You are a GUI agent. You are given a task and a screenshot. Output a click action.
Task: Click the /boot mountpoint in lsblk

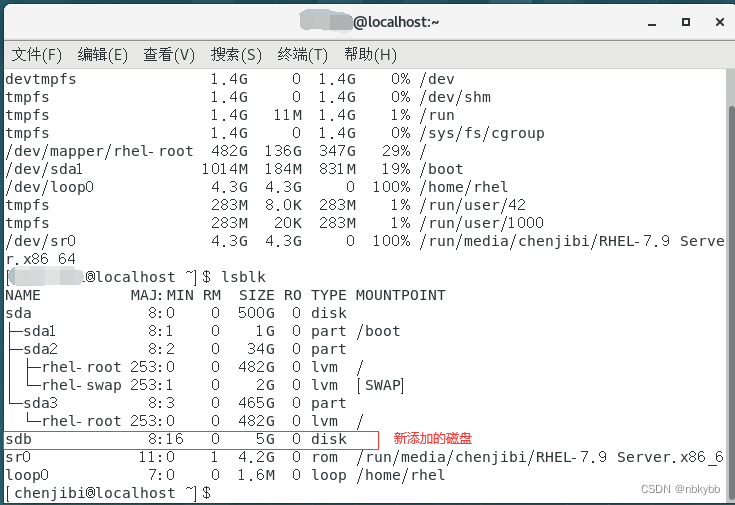pyautogui.click(x=378, y=331)
